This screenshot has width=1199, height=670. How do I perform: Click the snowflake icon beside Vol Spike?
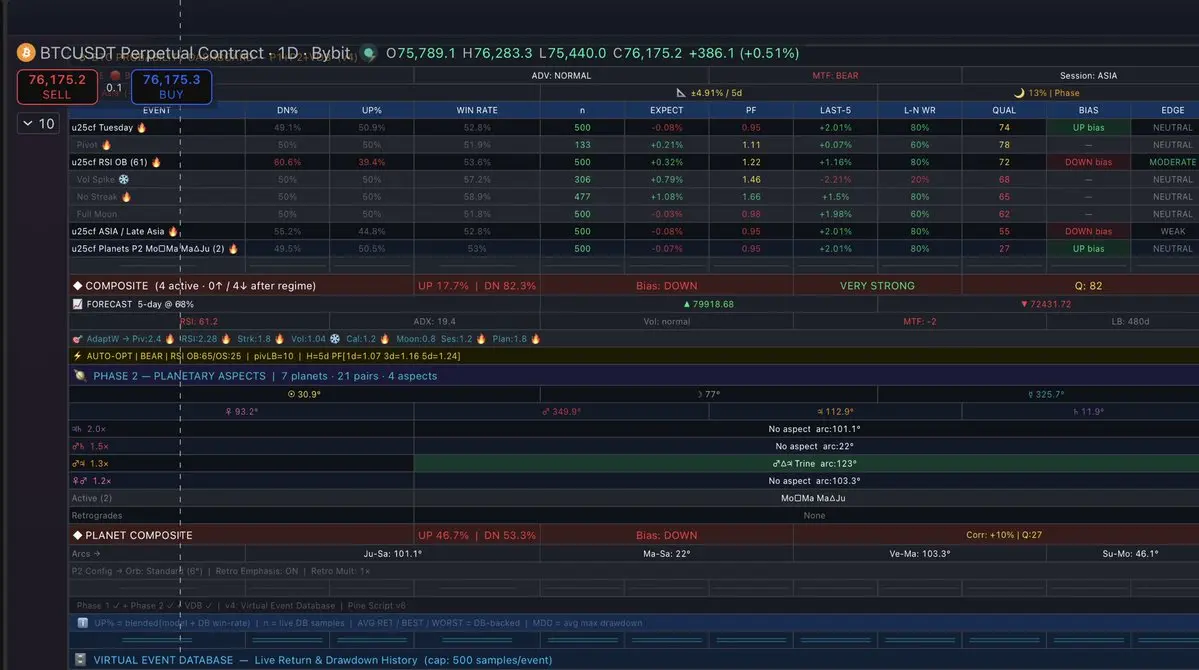click(x=124, y=180)
